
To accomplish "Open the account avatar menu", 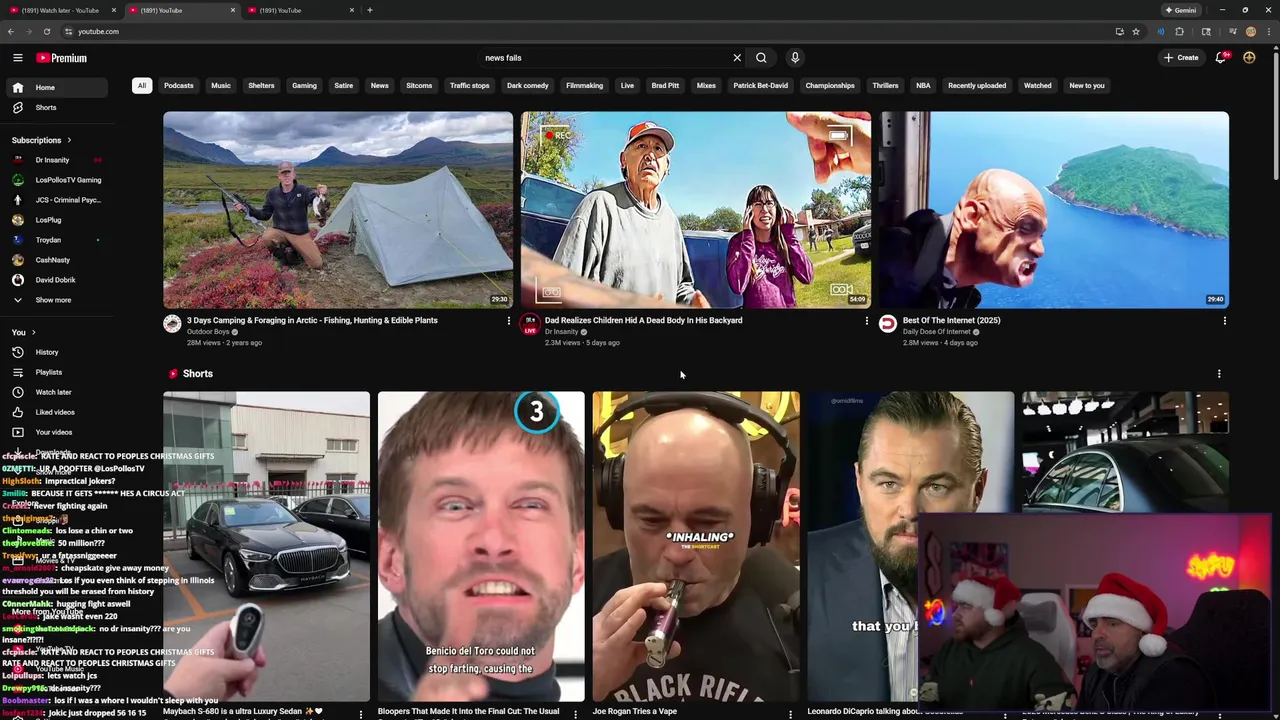I will tap(1249, 58).
